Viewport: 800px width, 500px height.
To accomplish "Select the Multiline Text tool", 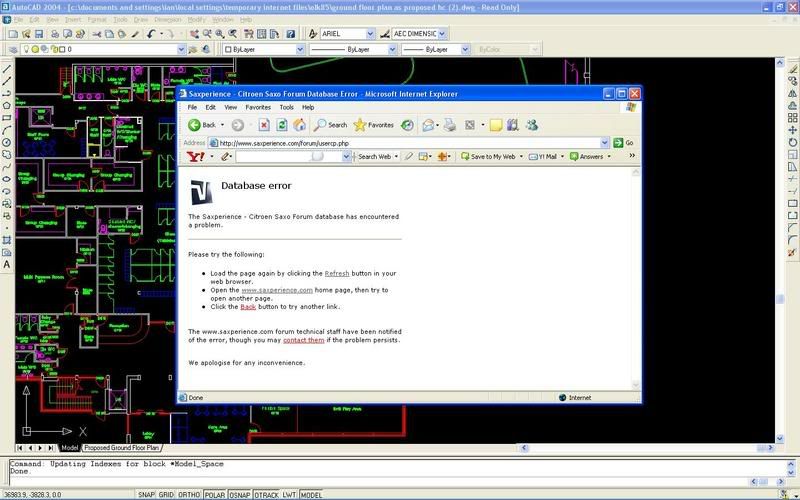I will [7, 265].
